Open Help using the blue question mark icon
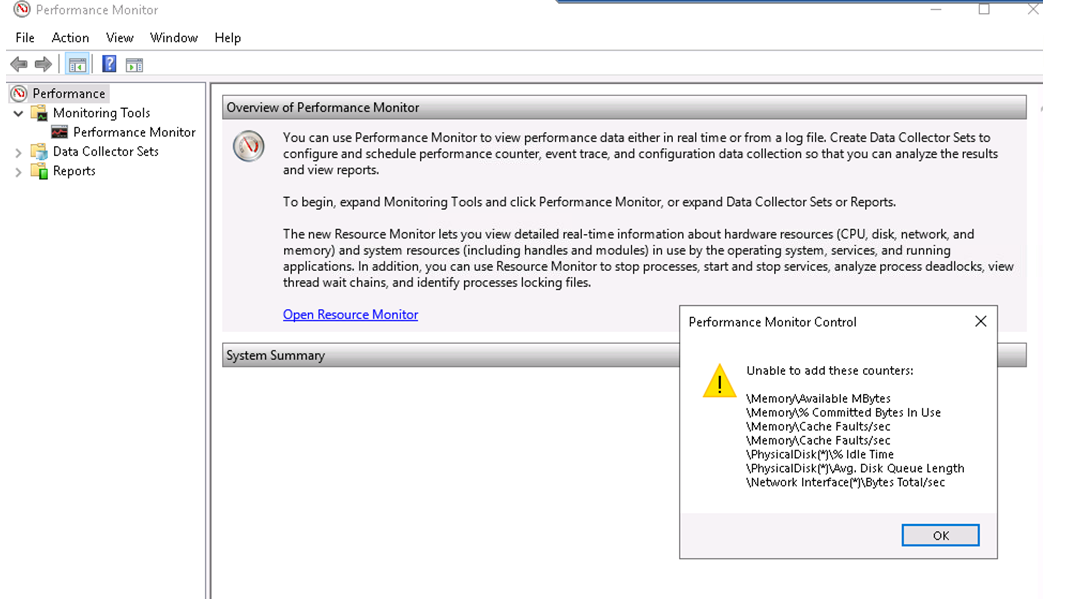Image resolution: width=1066 pixels, height=599 pixels. [109, 64]
